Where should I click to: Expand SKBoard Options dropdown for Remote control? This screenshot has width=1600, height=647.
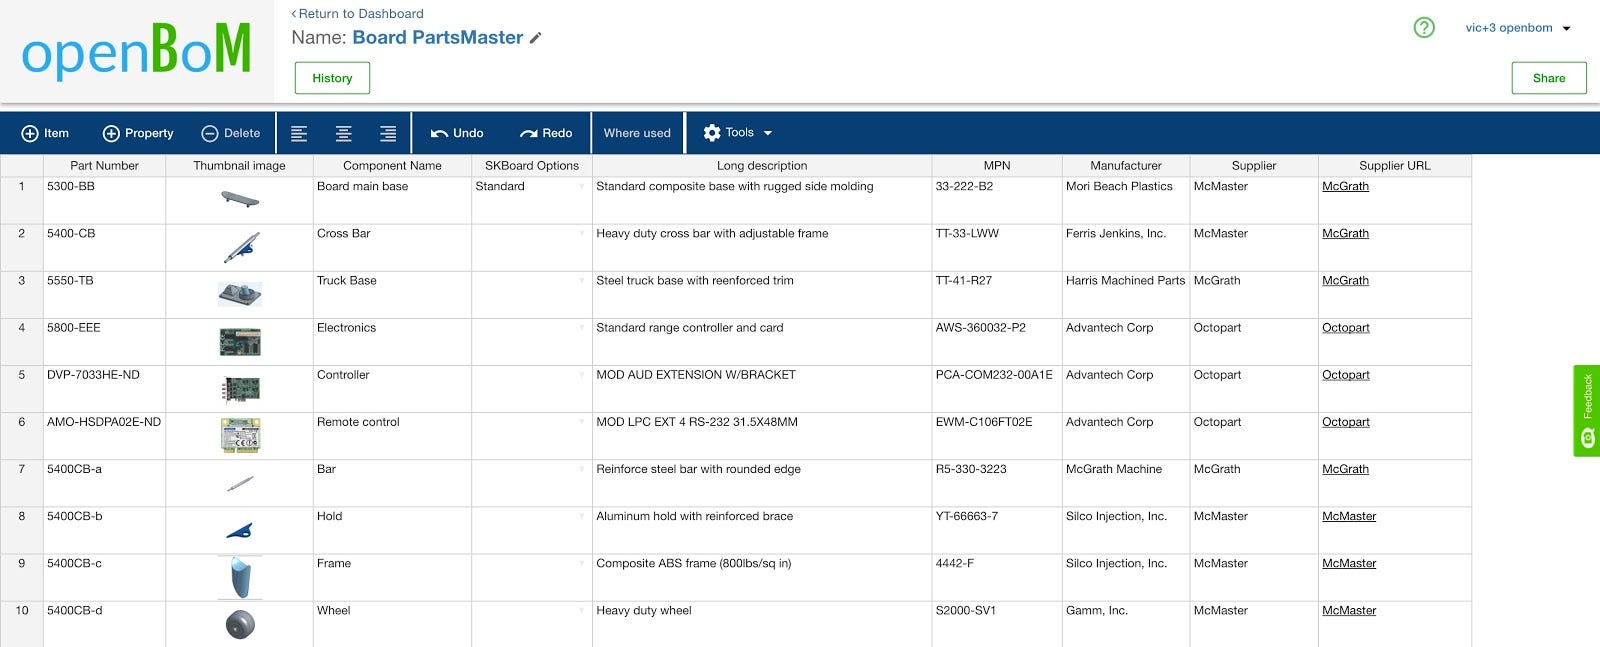coord(582,422)
